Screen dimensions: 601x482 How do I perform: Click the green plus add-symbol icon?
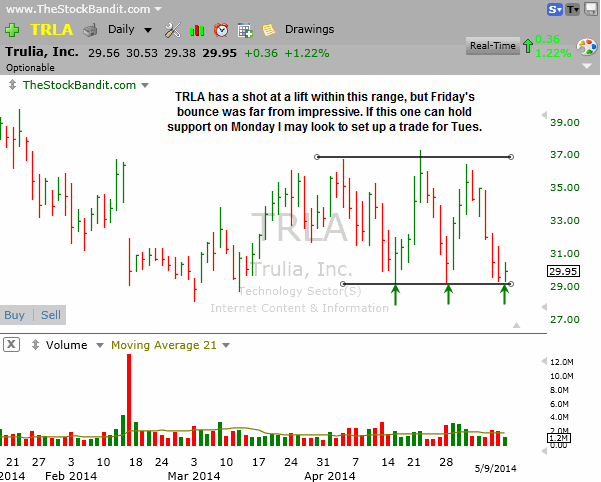pyautogui.click(x=11, y=30)
